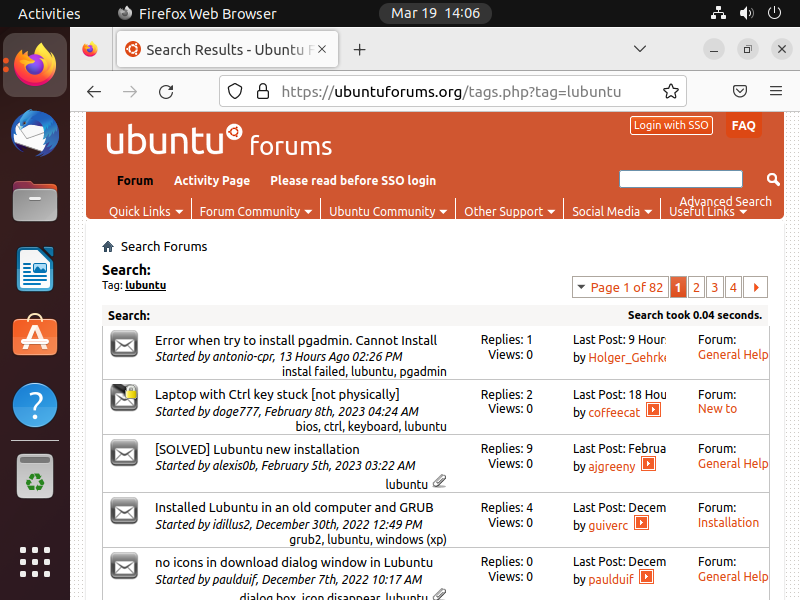
Task: Open Thunderbird Mail from the dock
Action: (35, 133)
